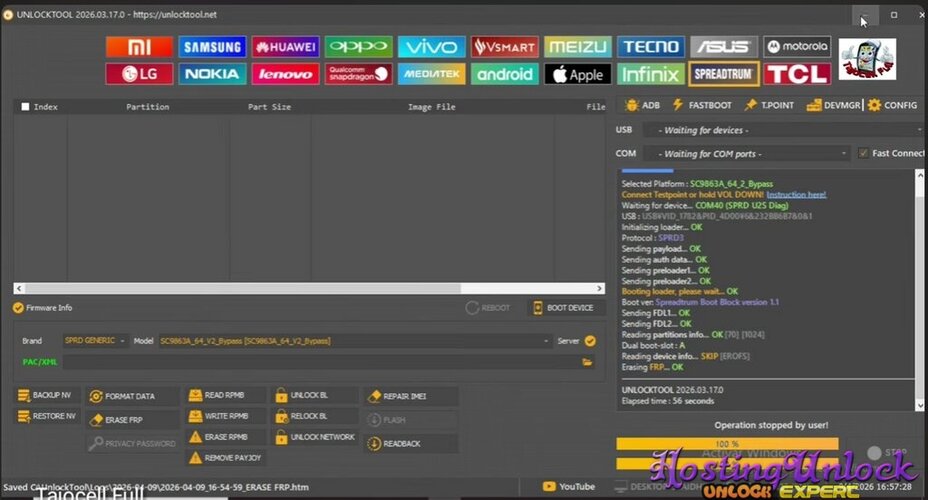Click the PAC/XML file path field
The height and width of the screenshot is (500, 928).
(321, 362)
